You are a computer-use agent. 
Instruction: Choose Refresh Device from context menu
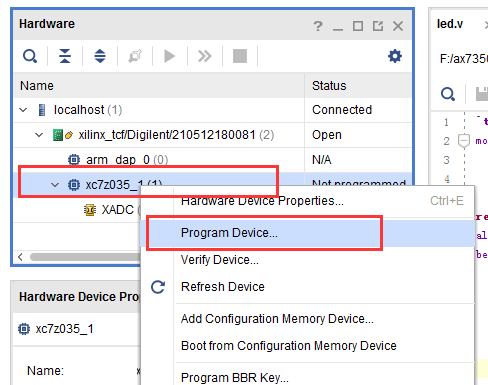pyautogui.click(x=308, y=287)
